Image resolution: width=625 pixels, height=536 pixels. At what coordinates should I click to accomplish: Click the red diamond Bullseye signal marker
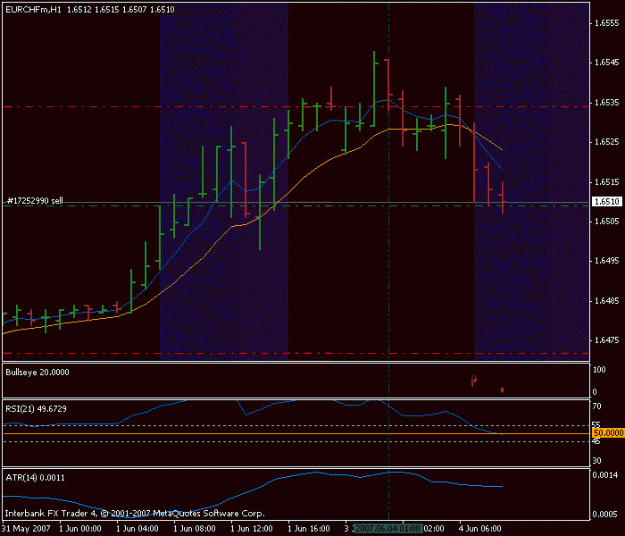click(x=502, y=390)
